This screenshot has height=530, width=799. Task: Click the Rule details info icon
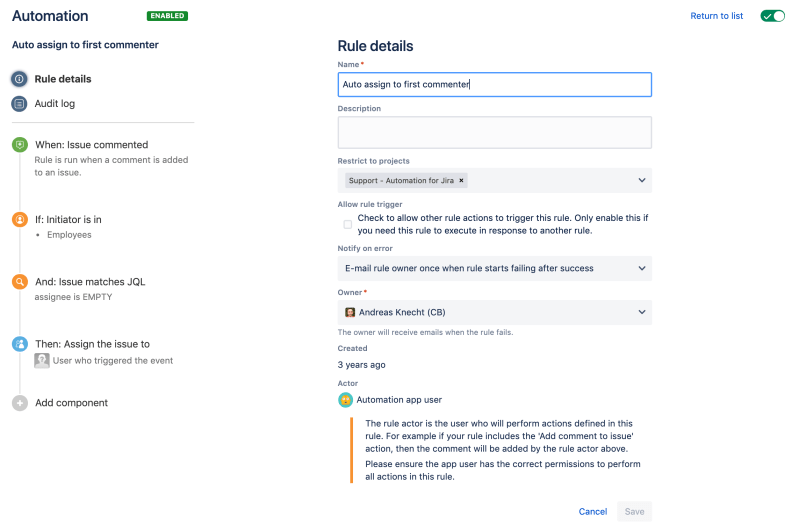click(19, 79)
